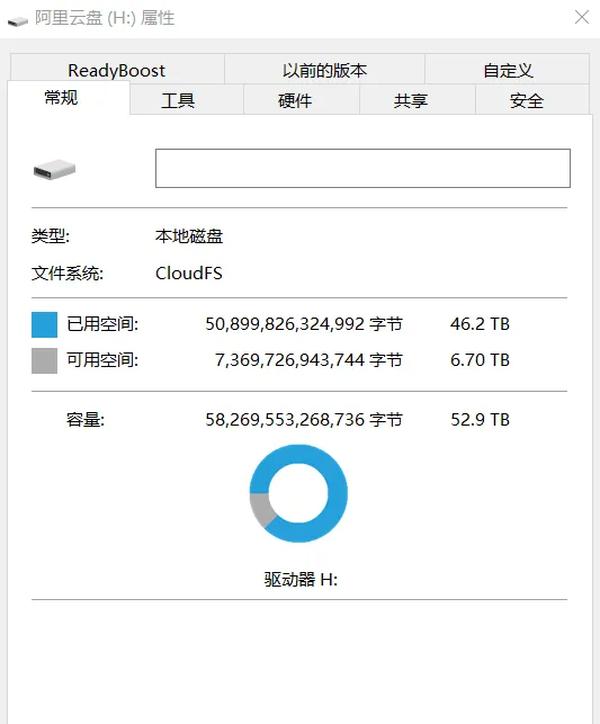Click the 52.9 TB value
Image resolution: width=600 pixels, height=724 pixels.
tap(480, 420)
